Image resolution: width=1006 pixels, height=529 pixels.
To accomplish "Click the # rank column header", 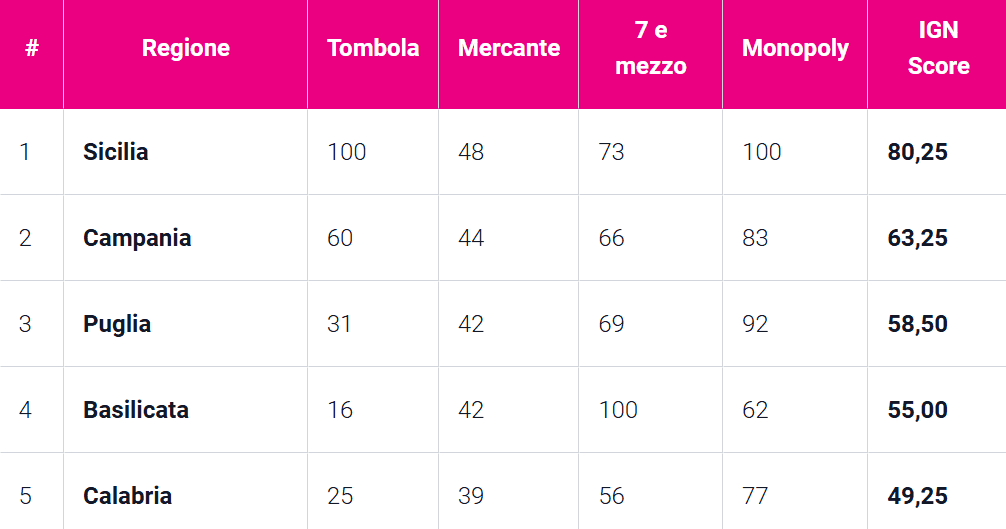I will pos(31,48).
